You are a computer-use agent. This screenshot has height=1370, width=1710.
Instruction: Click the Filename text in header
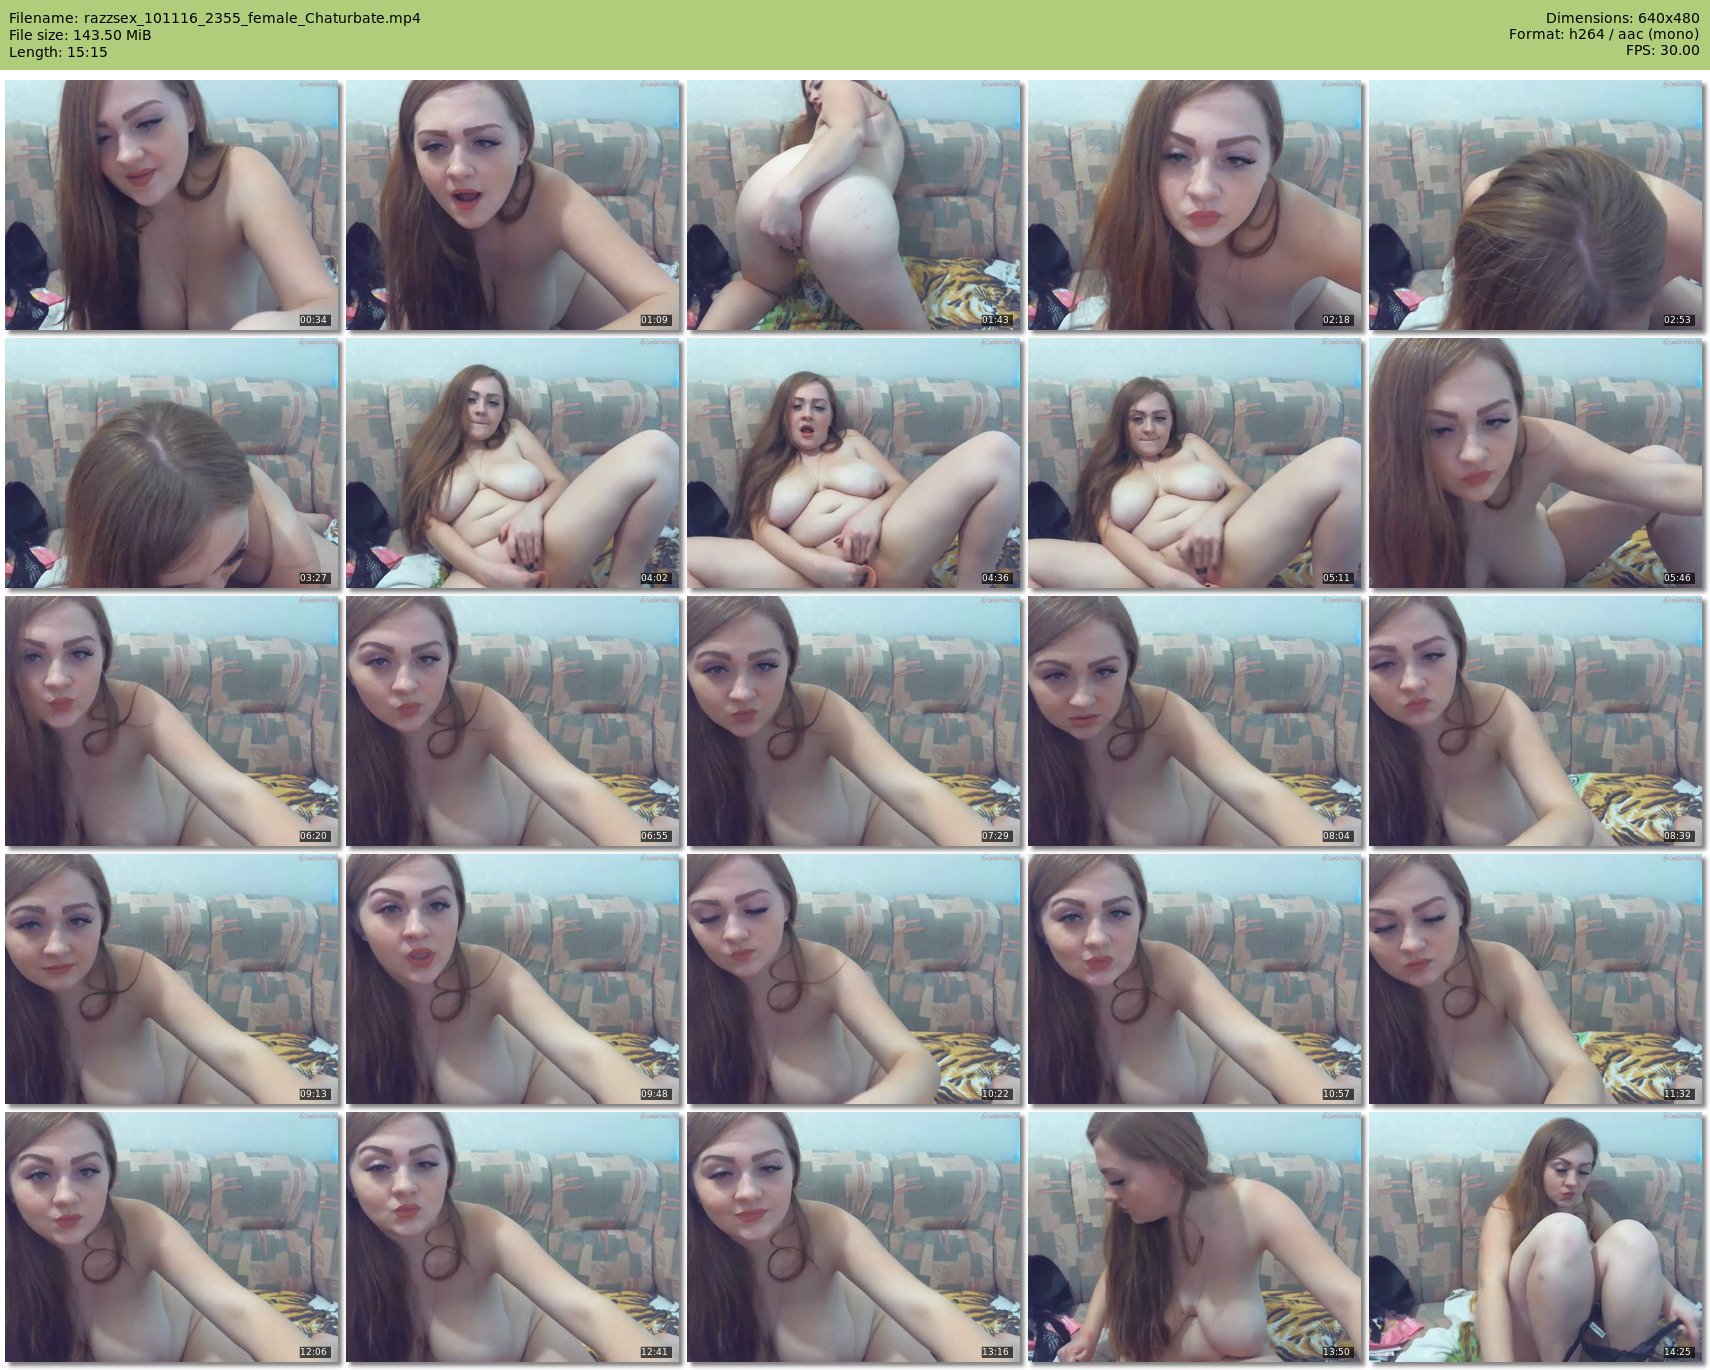(x=214, y=18)
